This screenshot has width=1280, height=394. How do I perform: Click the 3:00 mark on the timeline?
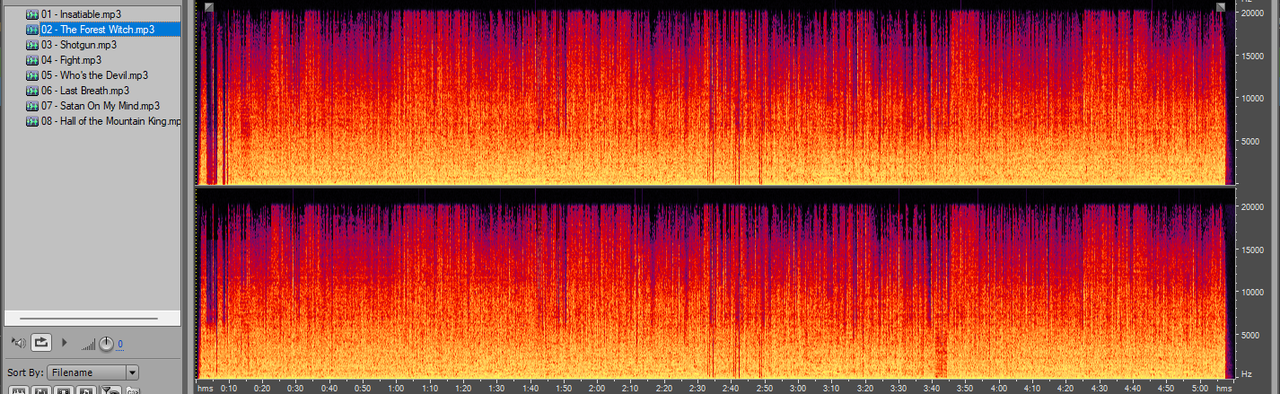[797, 388]
